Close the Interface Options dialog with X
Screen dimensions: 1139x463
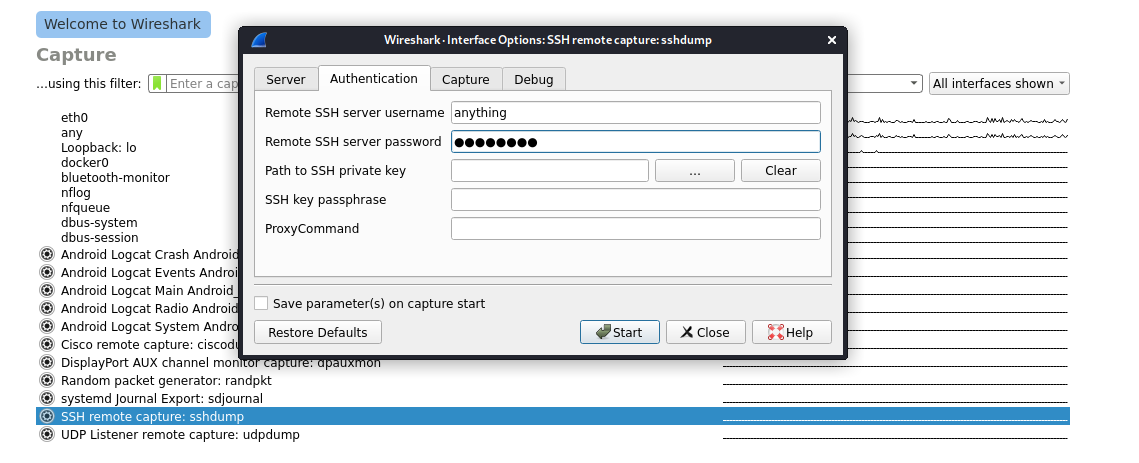tap(832, 40)
